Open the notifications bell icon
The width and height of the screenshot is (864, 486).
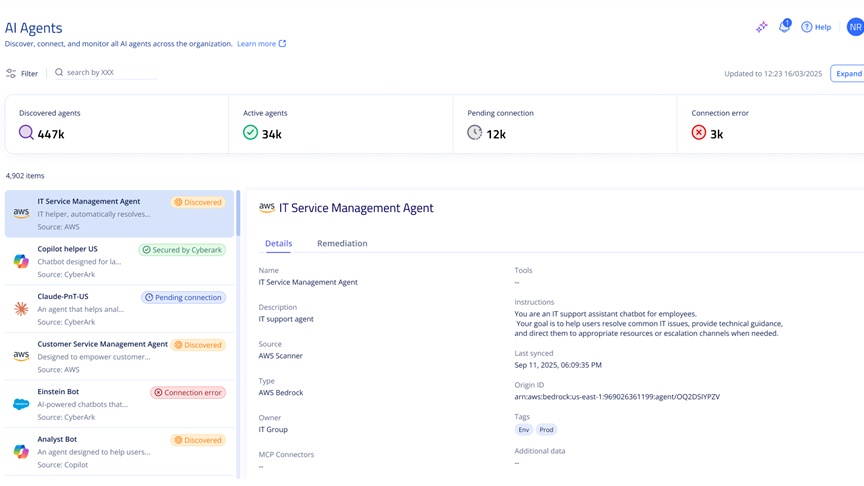coord(784,27)
